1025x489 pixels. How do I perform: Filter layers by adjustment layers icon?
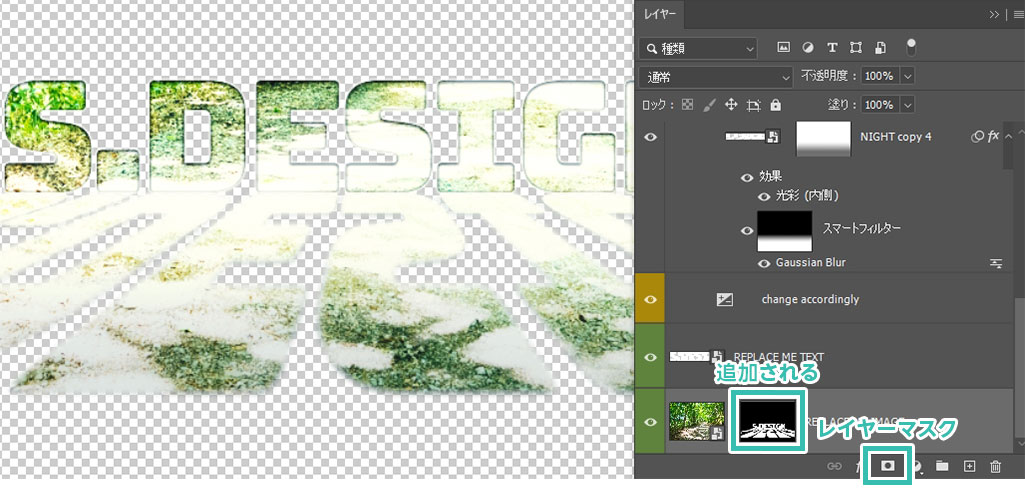[x=807, y=47]
